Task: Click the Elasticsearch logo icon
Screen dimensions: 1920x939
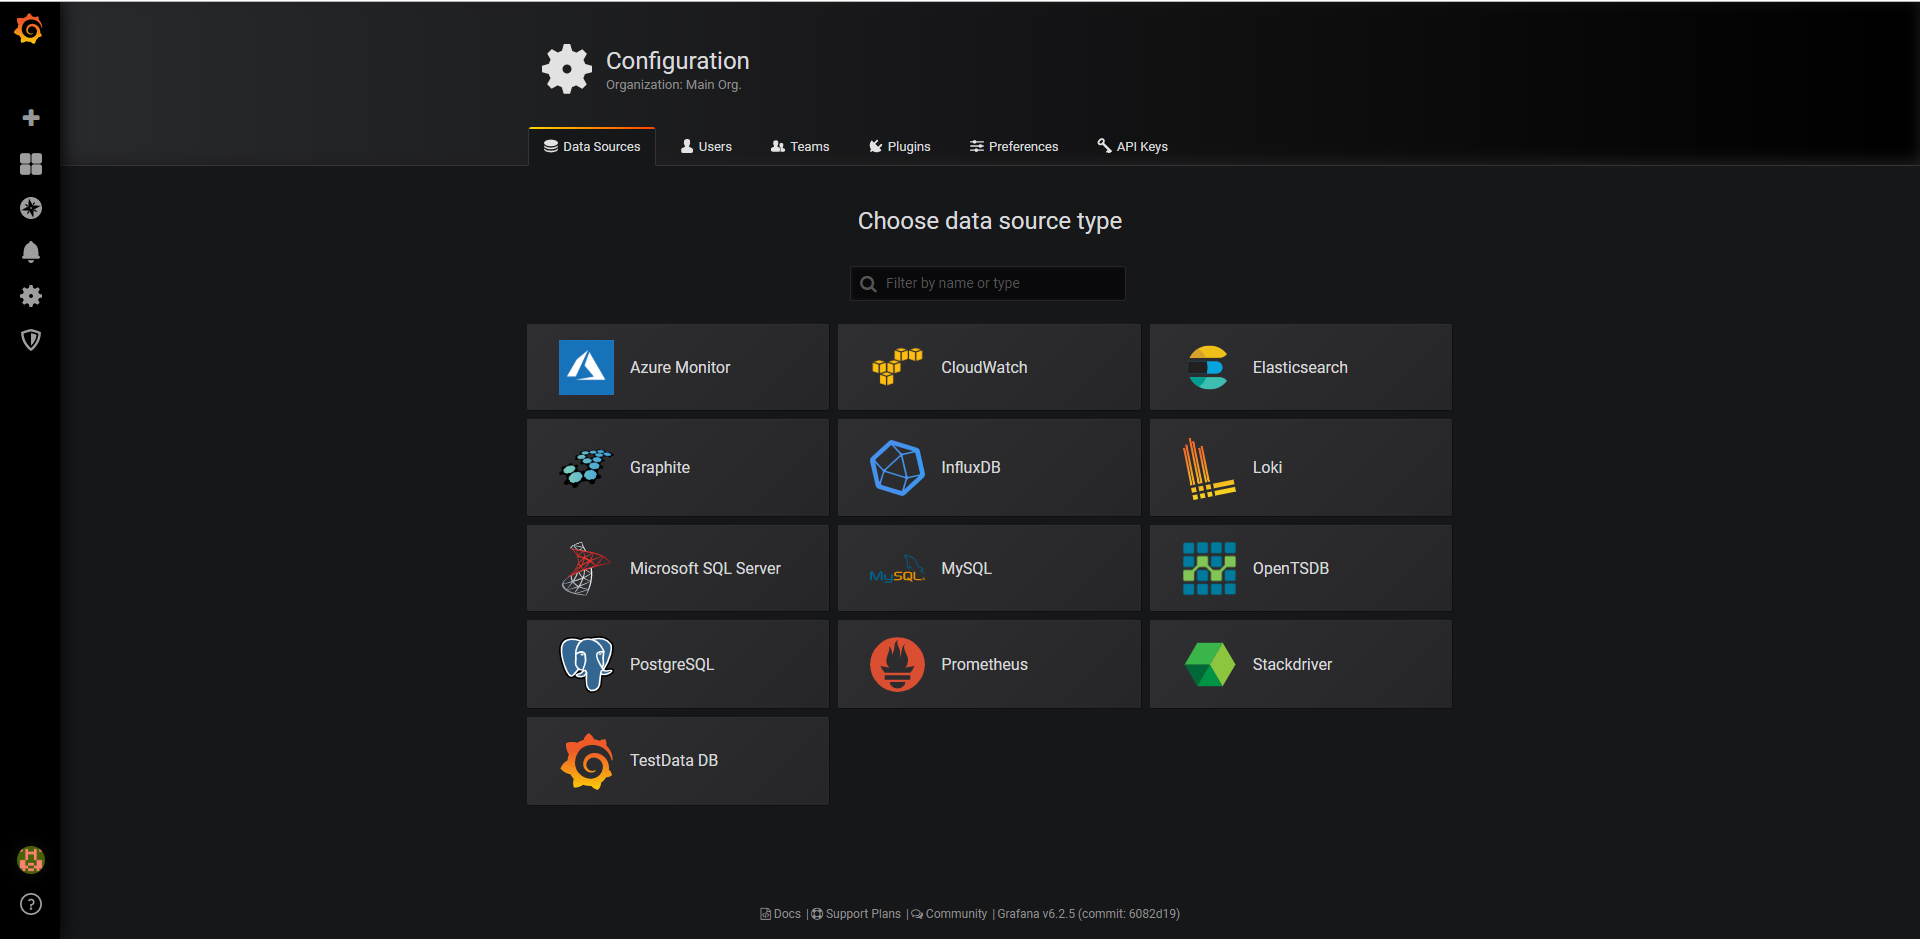Action: (1208, 367)
